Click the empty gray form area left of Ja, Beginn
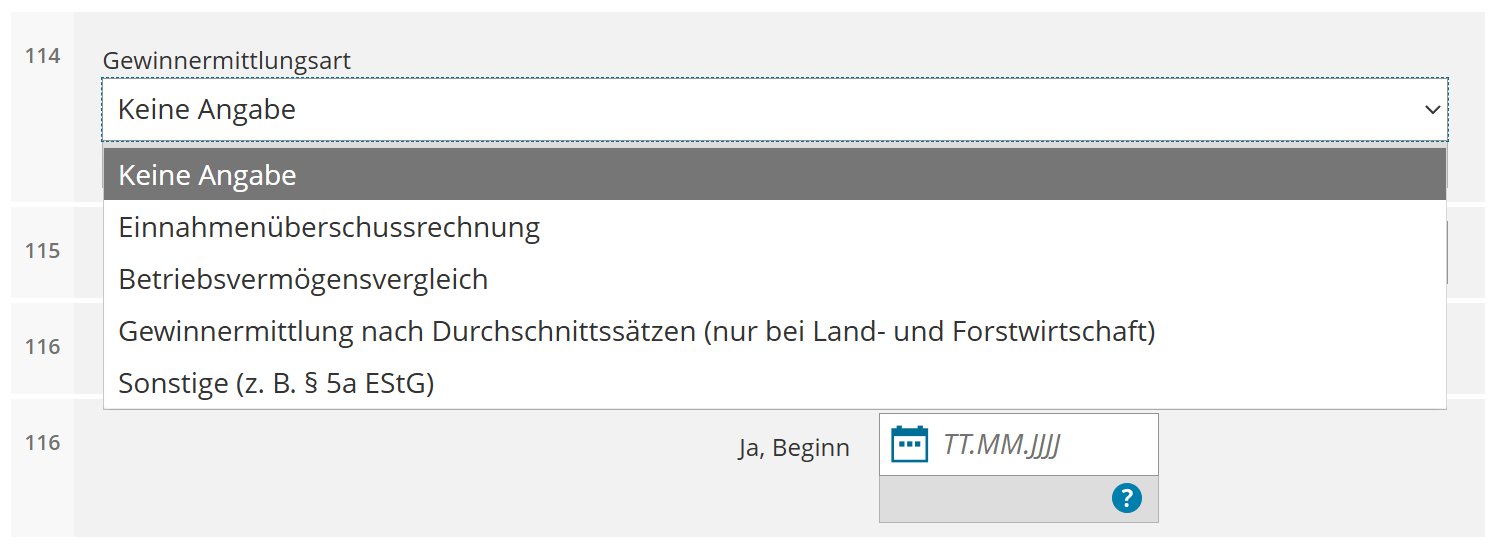 (x=400, y=470)
